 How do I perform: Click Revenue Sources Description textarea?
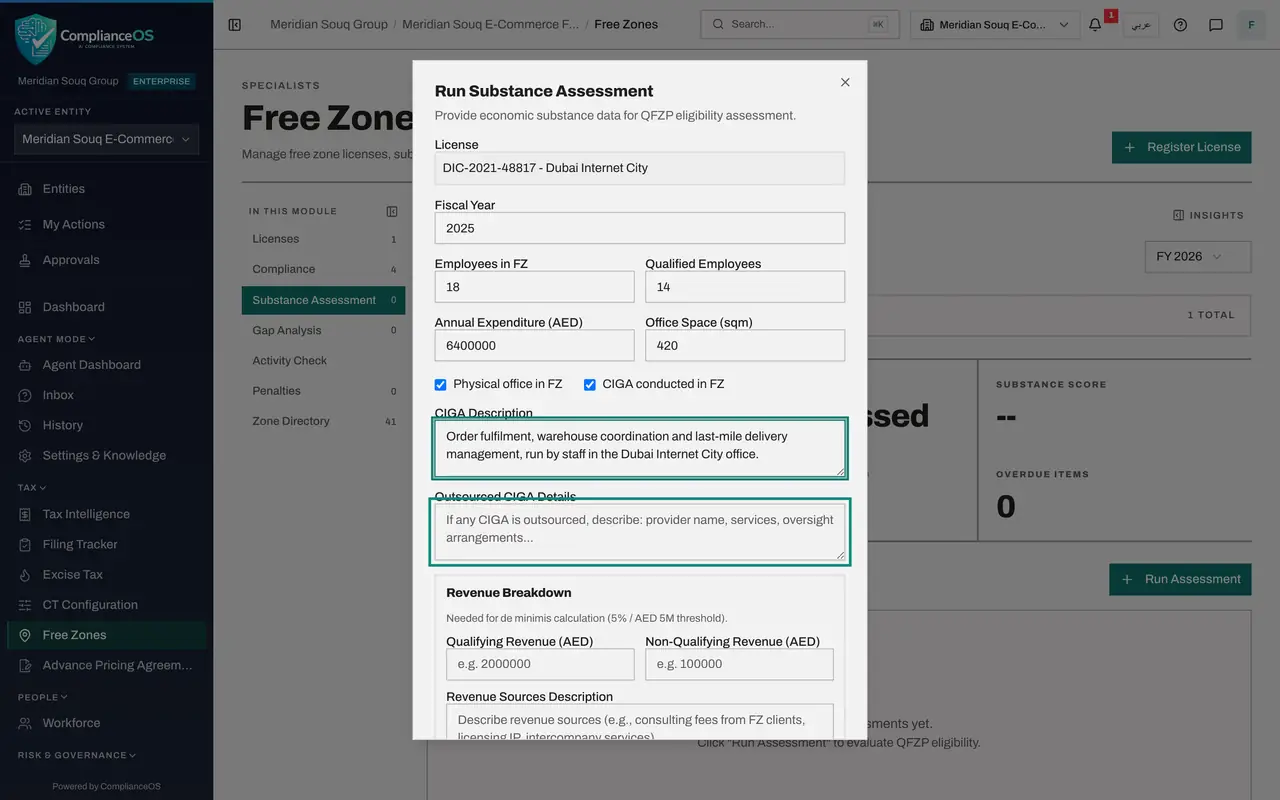tap(640, 722)
